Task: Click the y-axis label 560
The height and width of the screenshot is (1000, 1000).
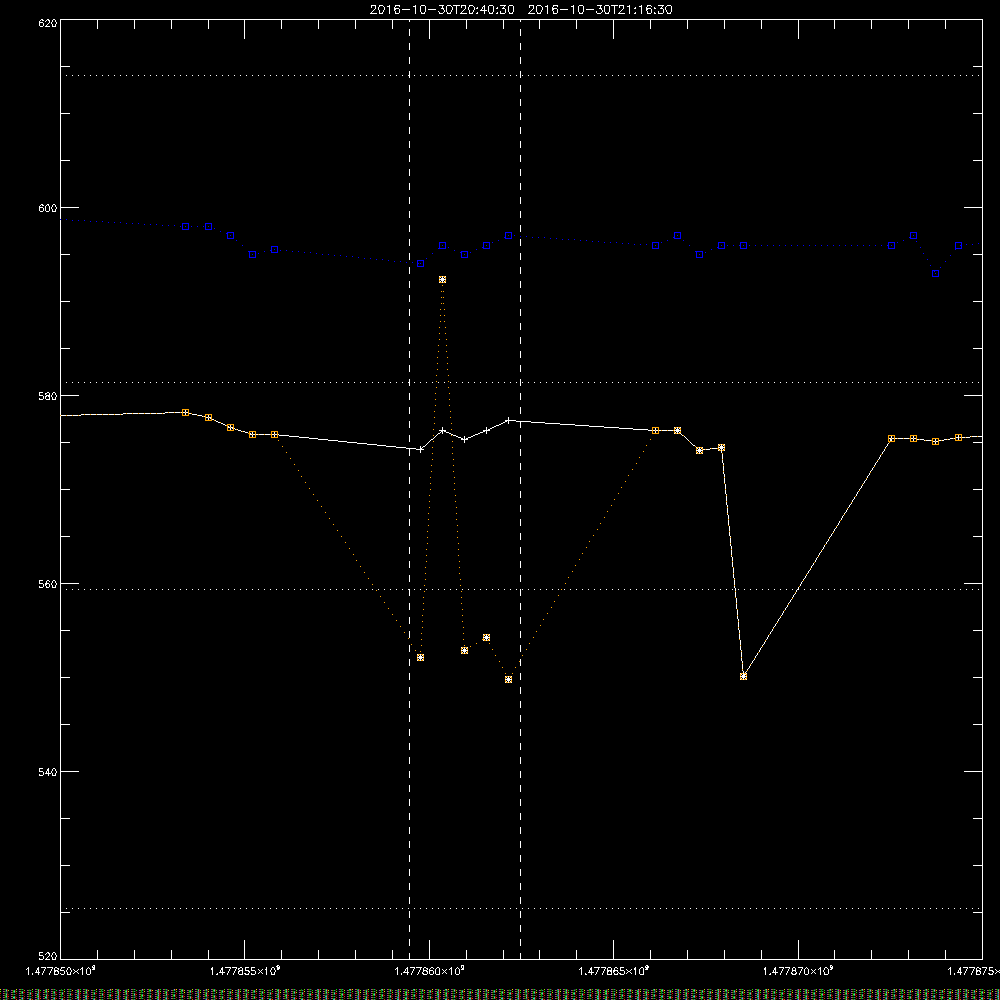Action: 48,584
